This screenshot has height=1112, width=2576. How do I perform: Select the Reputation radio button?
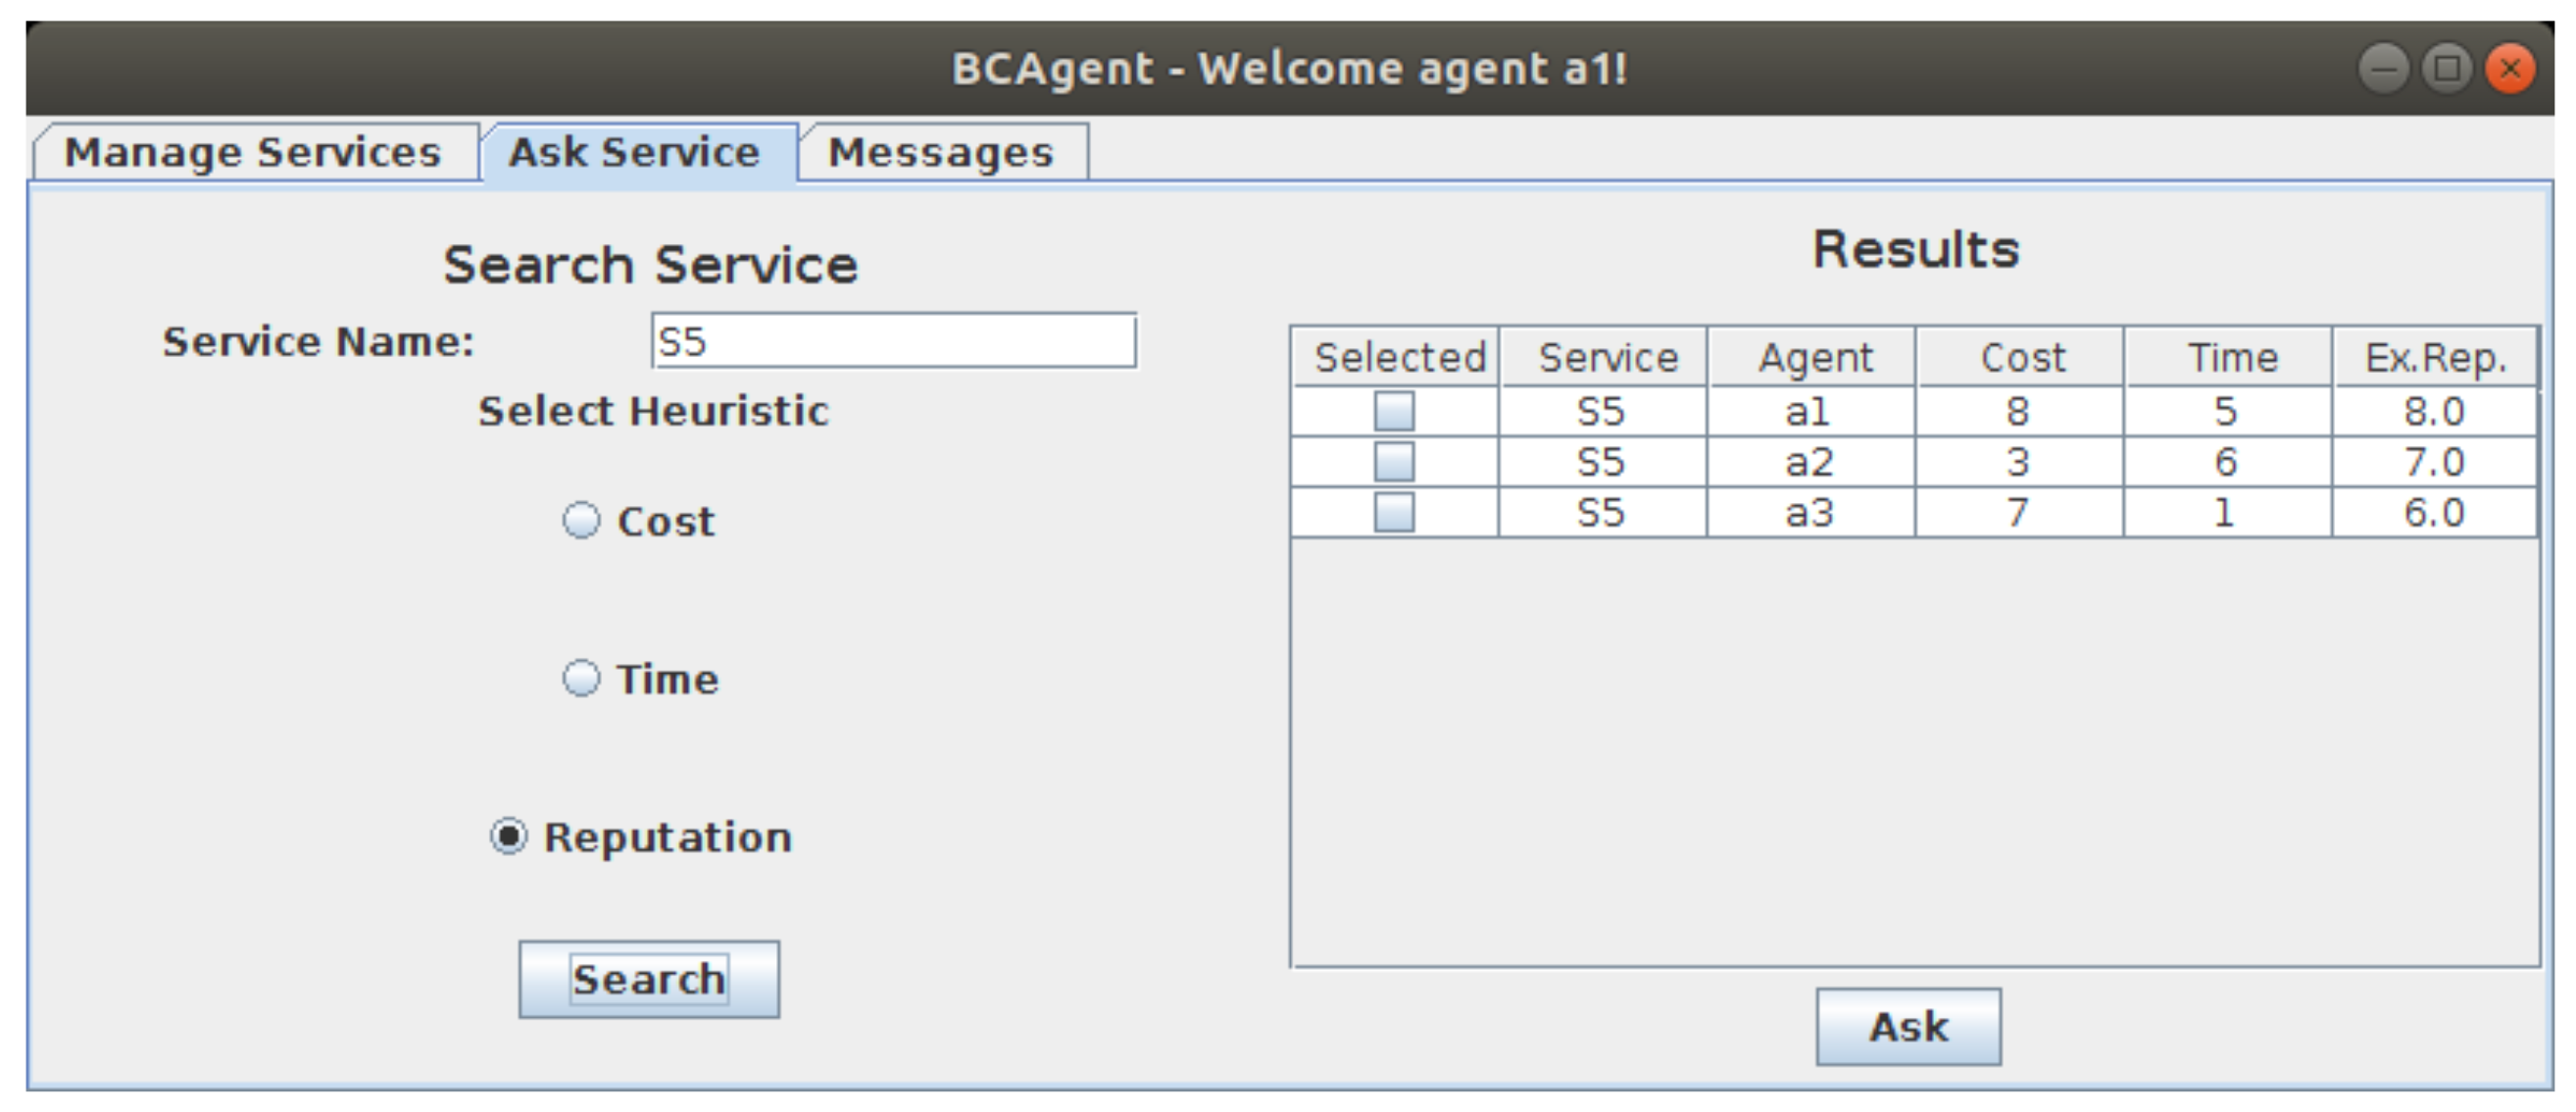tap(509, 837)
